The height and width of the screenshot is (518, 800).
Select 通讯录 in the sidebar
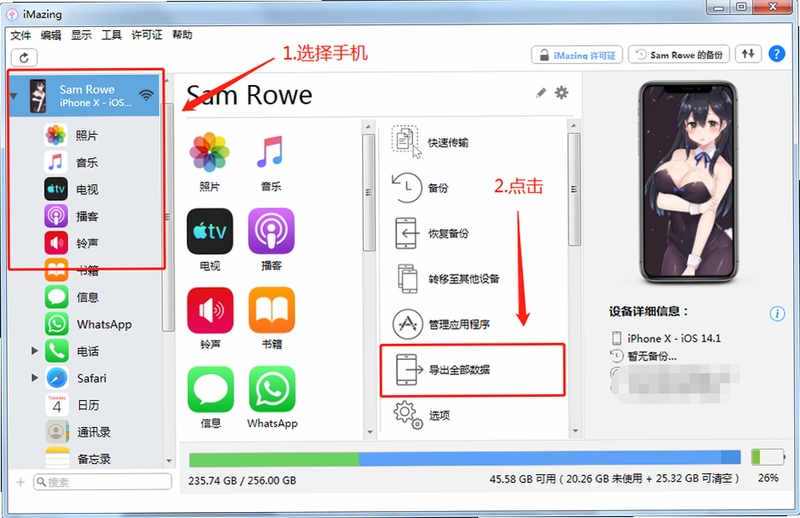point(93,432)
